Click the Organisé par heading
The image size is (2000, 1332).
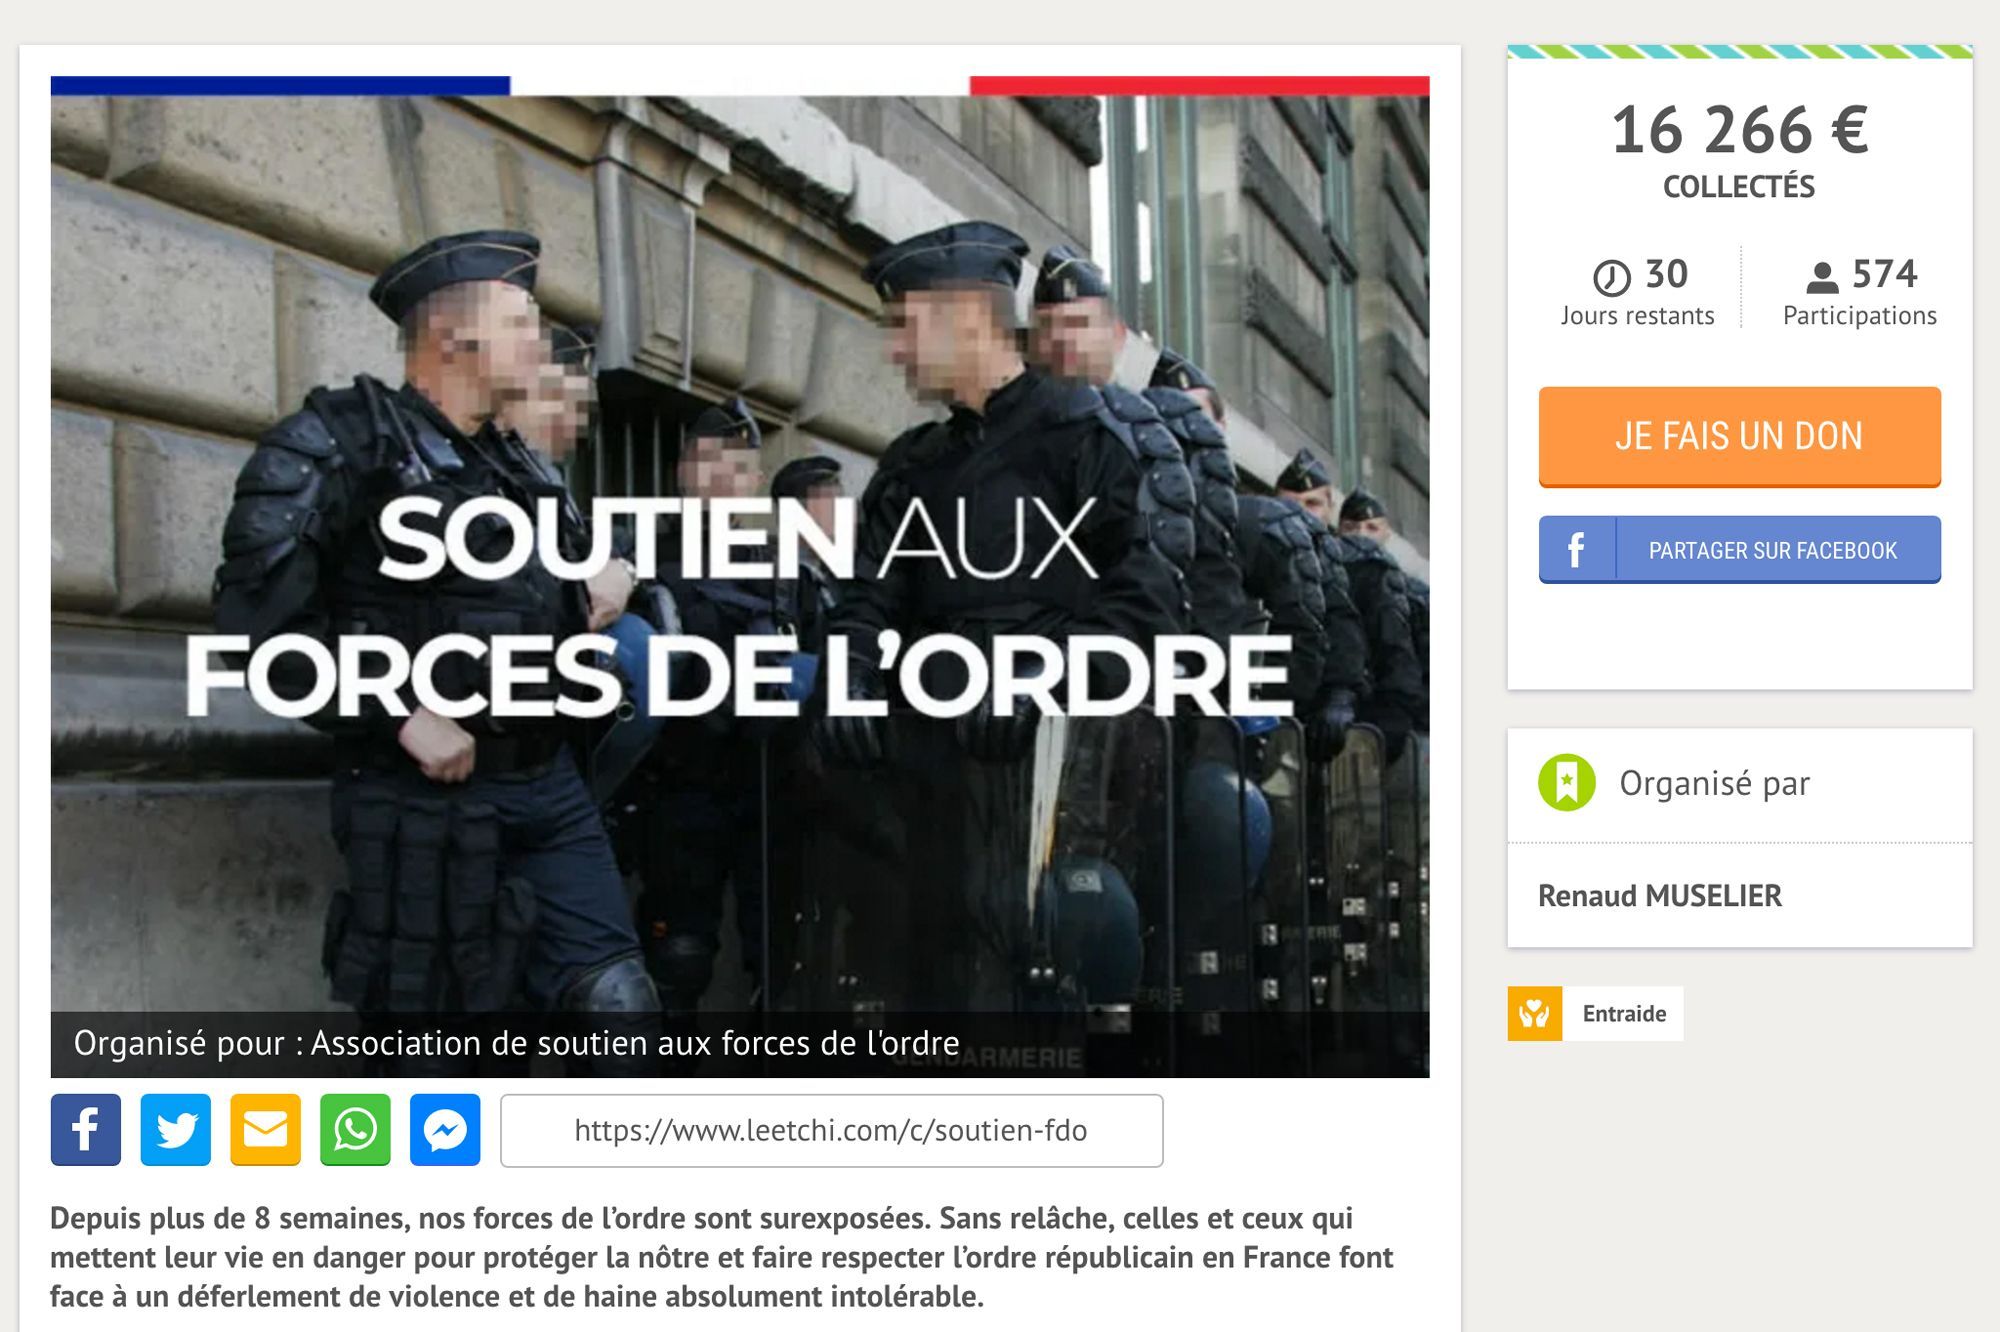1714,784
